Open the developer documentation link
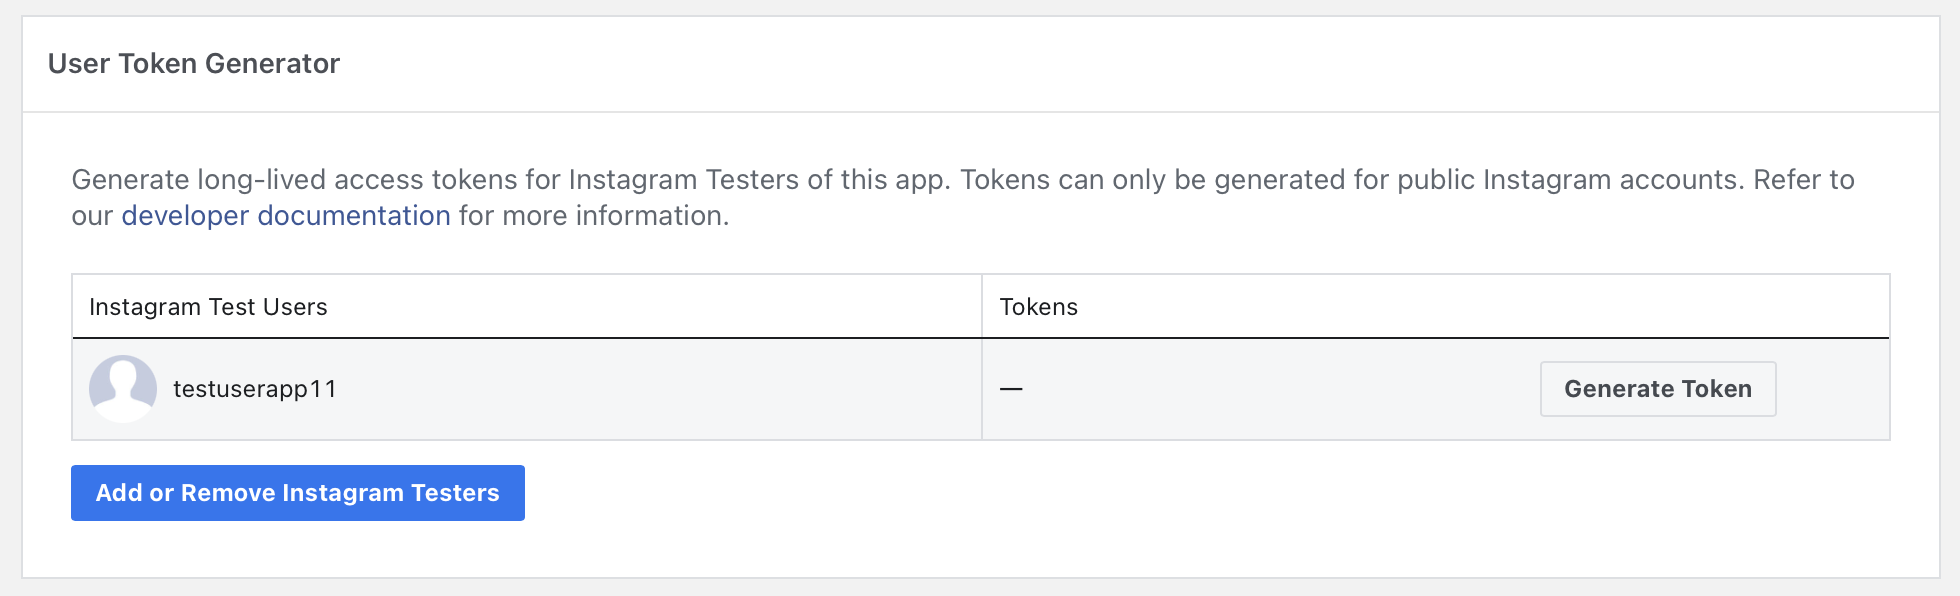Viewport: 1960px width, 596px height. pyautogui.click(x=286, y=216)
